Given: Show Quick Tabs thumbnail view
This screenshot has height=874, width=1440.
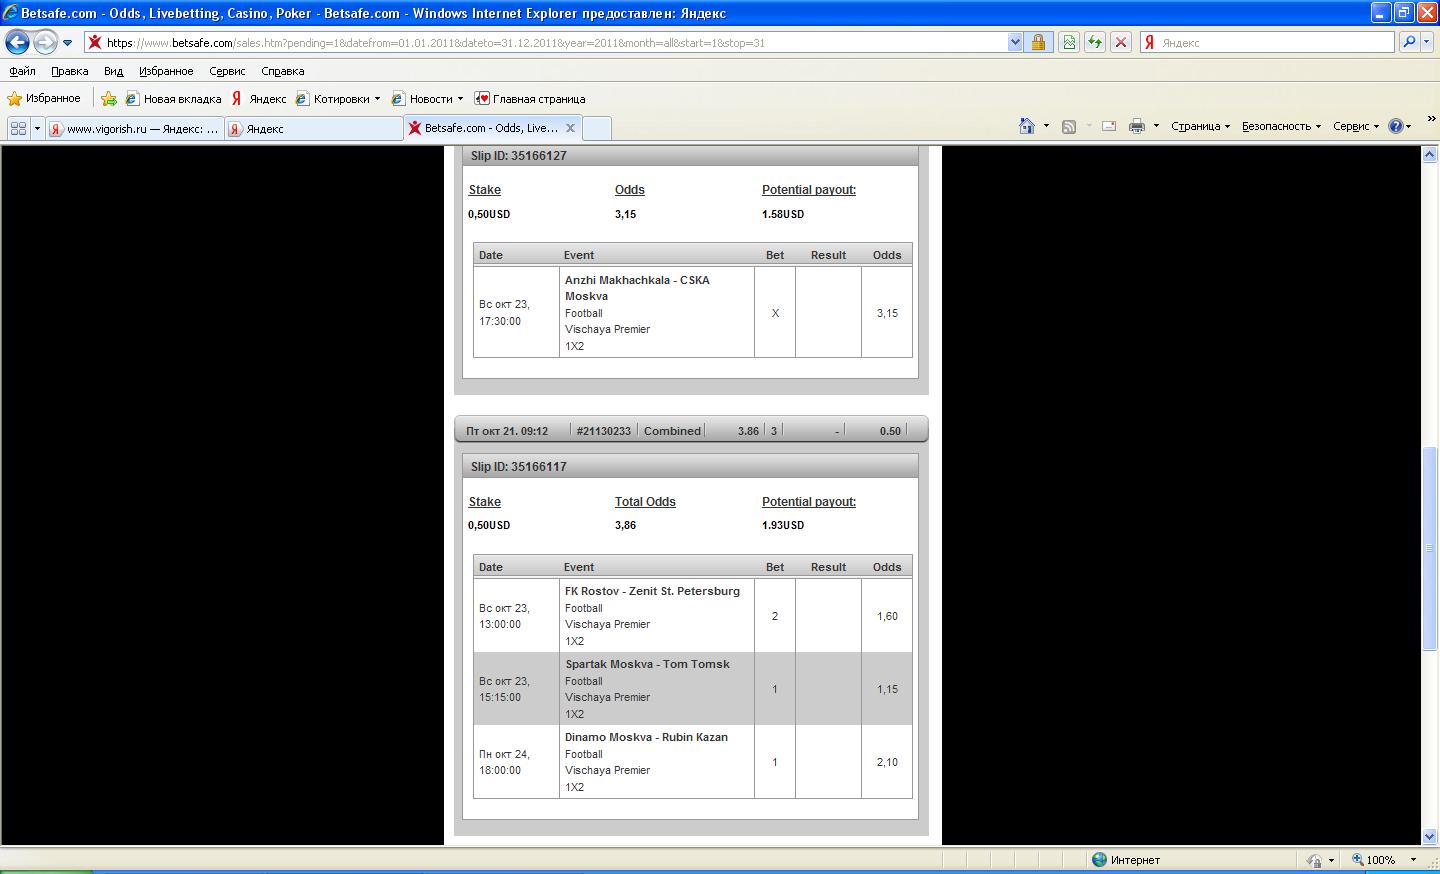Looking at the screenshot, I should (x=18, y=128).
